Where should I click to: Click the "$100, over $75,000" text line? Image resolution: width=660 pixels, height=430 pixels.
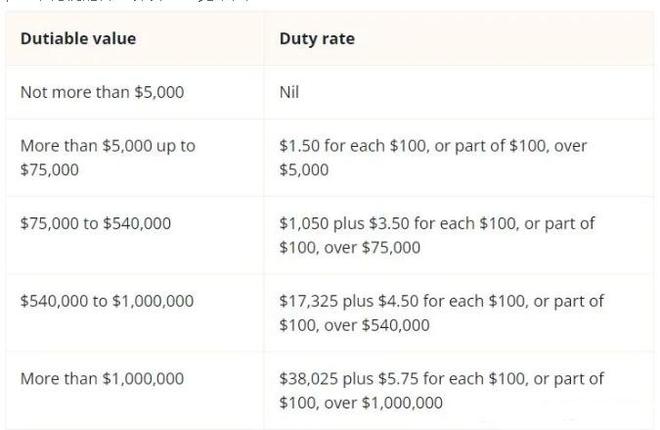coord(350,247)
